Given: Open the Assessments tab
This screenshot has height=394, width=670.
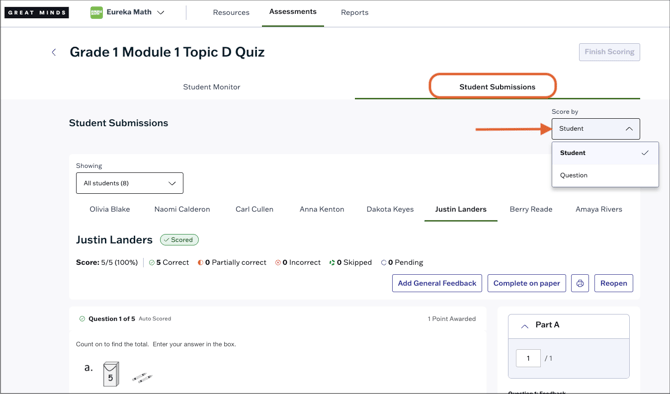Looking at the screenshot, I should pos(293,12).
